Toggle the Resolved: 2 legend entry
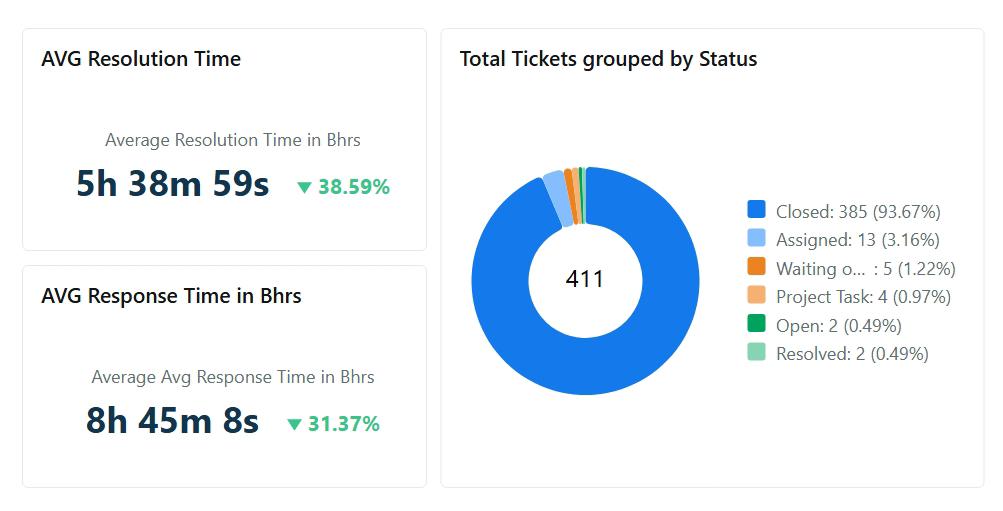Screen dimensions: 1003x511 [851, 353]
